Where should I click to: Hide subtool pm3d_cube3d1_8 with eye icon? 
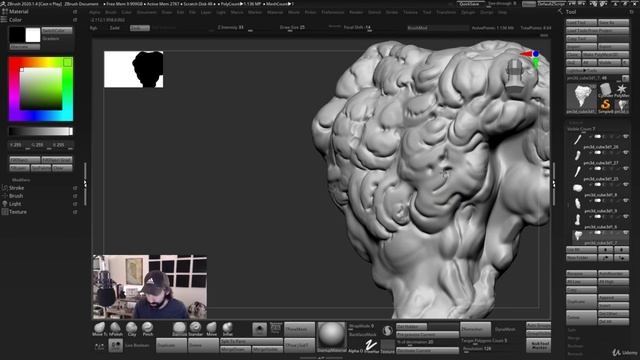pos(625,185)
